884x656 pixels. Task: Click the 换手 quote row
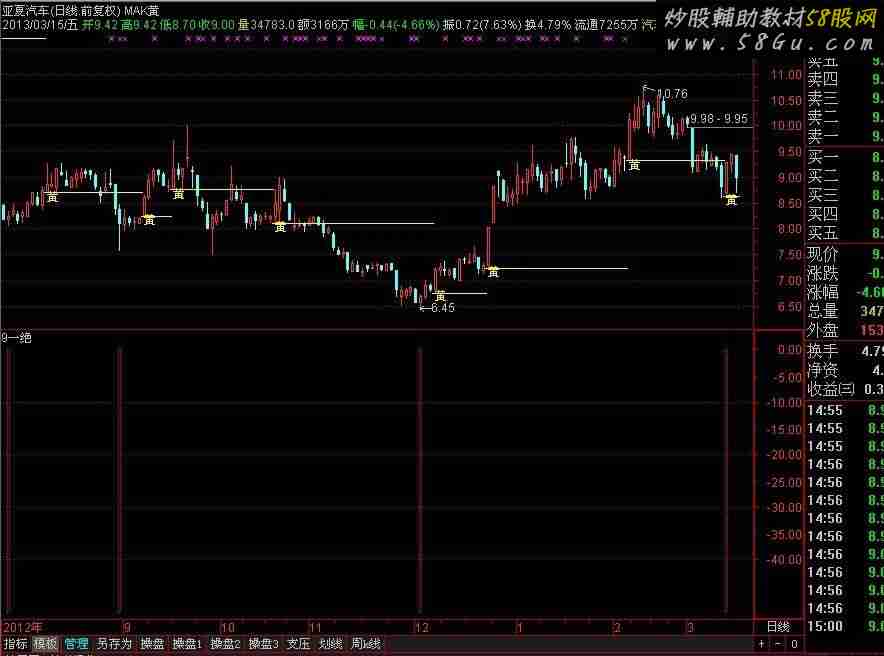coord(845,351)
